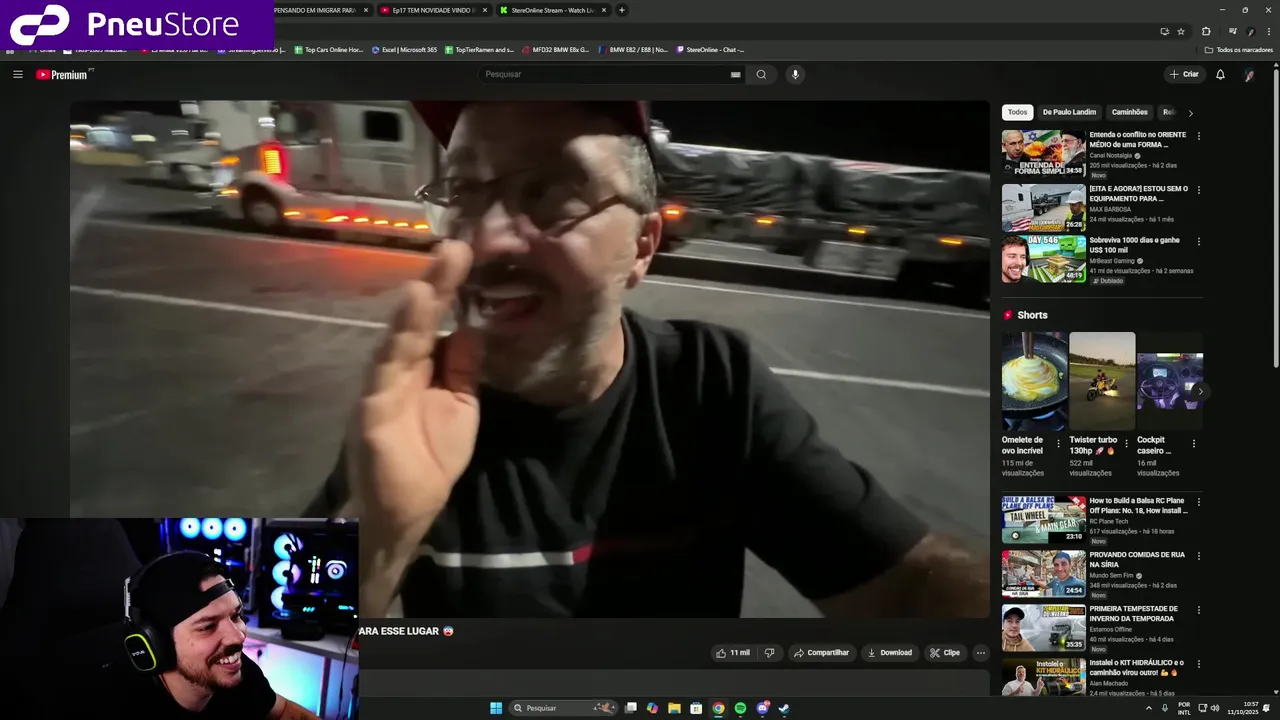
Task: Select the Caminhões filter chip
Action: point(1130,112)
